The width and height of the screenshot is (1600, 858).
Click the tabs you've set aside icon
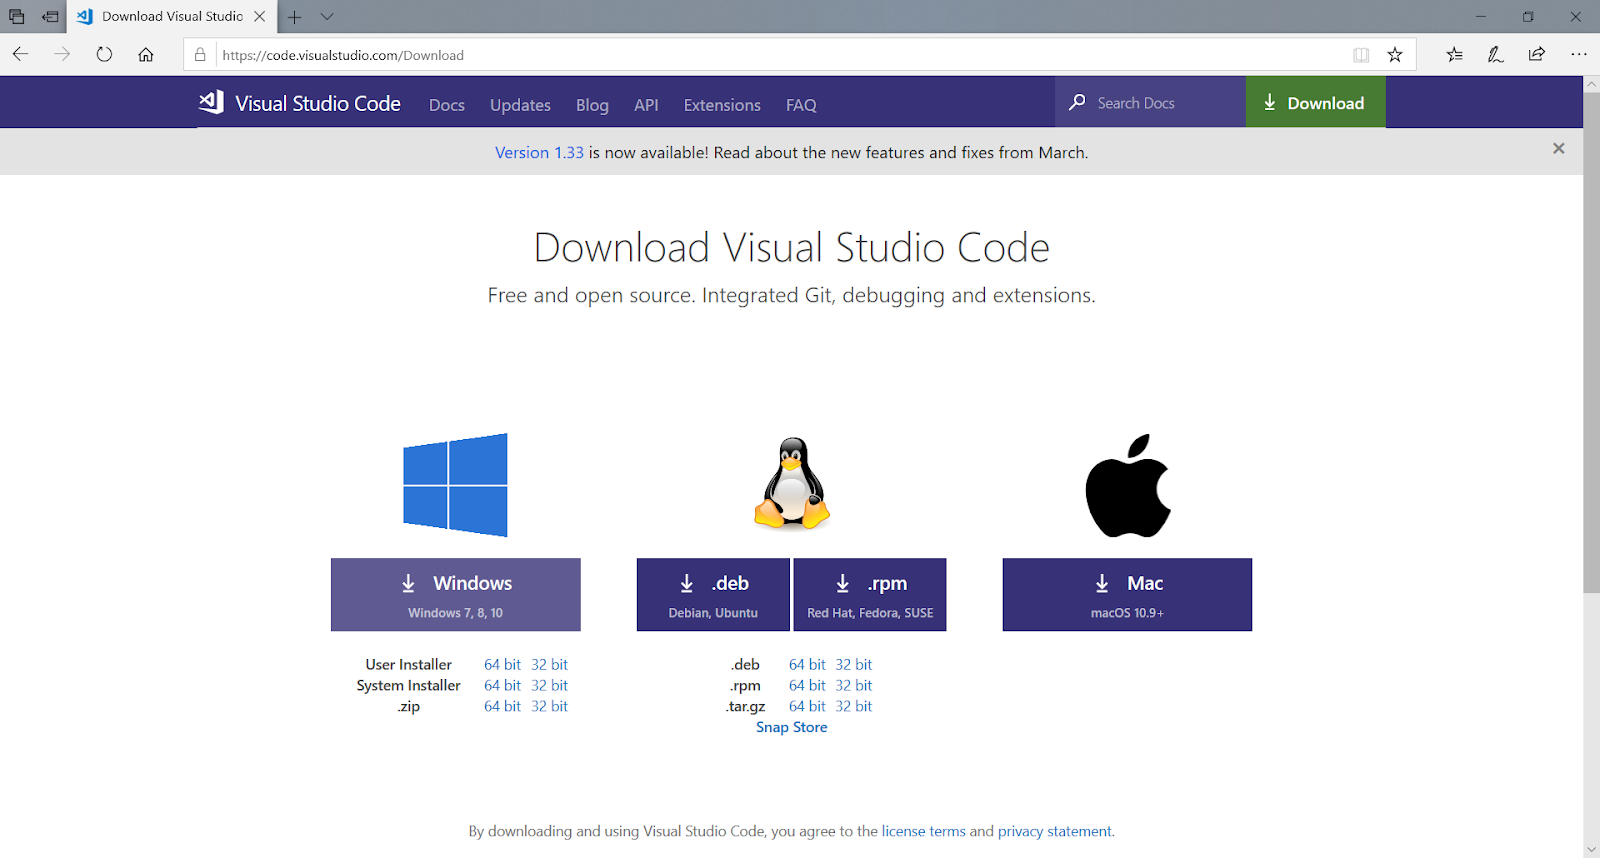point(17,16)
